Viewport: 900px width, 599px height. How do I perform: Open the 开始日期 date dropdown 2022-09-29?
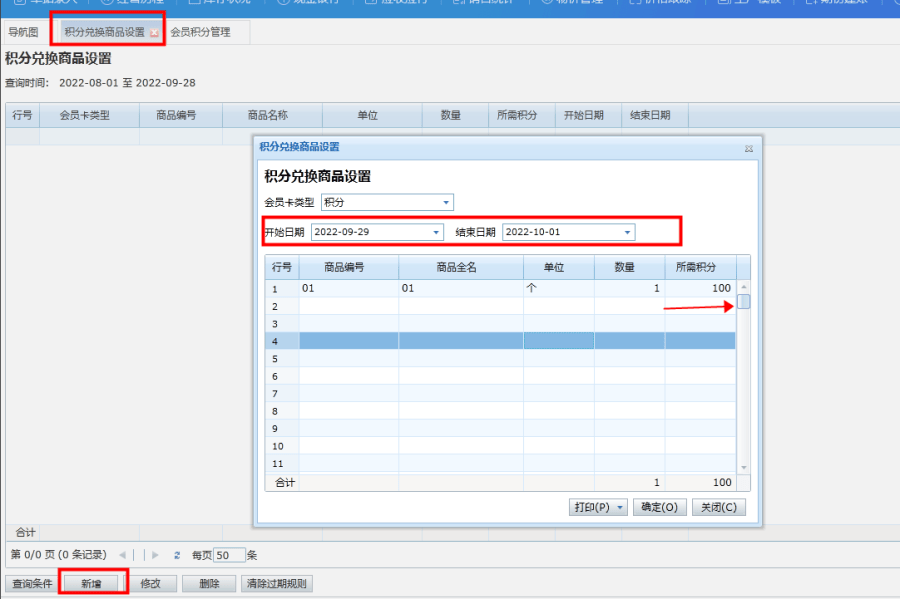435,231
